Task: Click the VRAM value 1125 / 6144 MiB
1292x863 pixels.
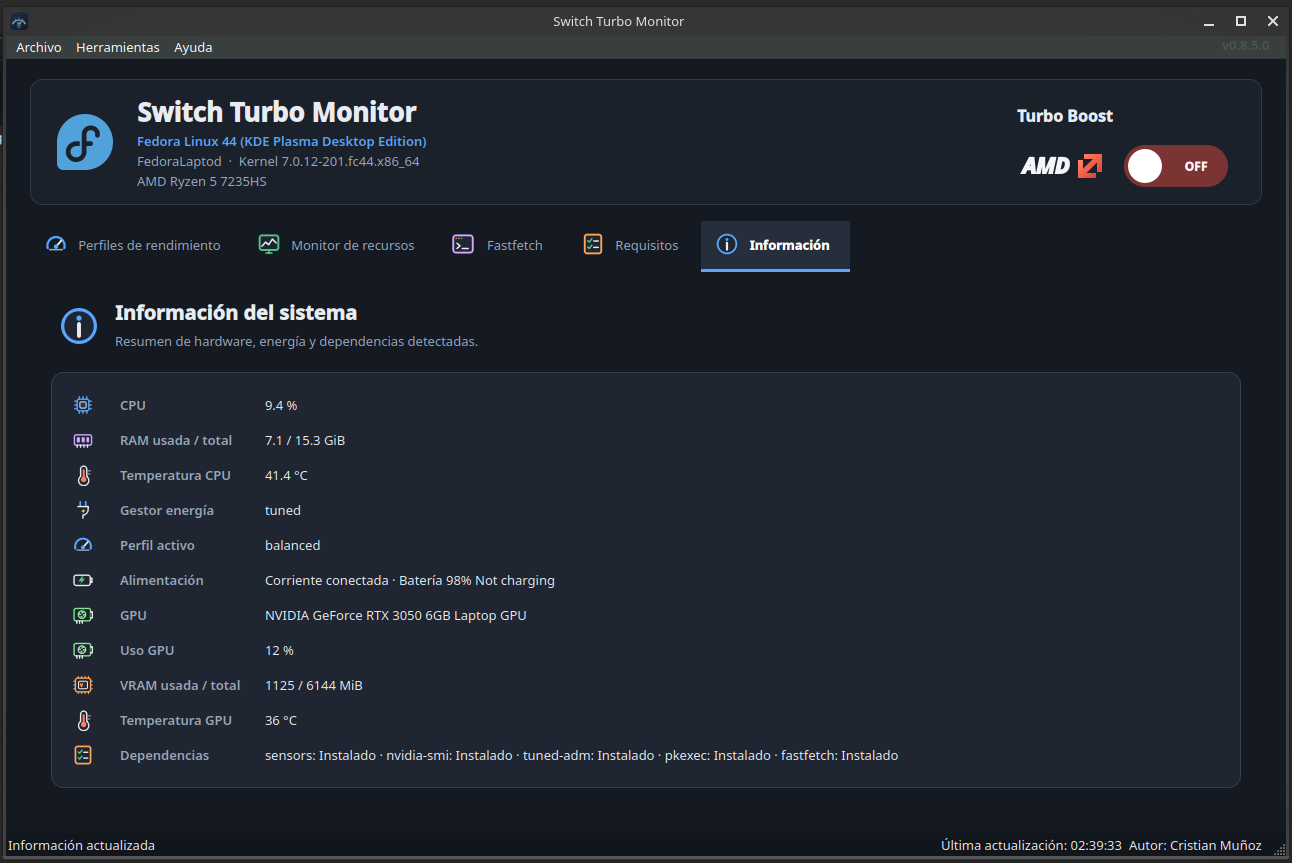Action: 314,685
